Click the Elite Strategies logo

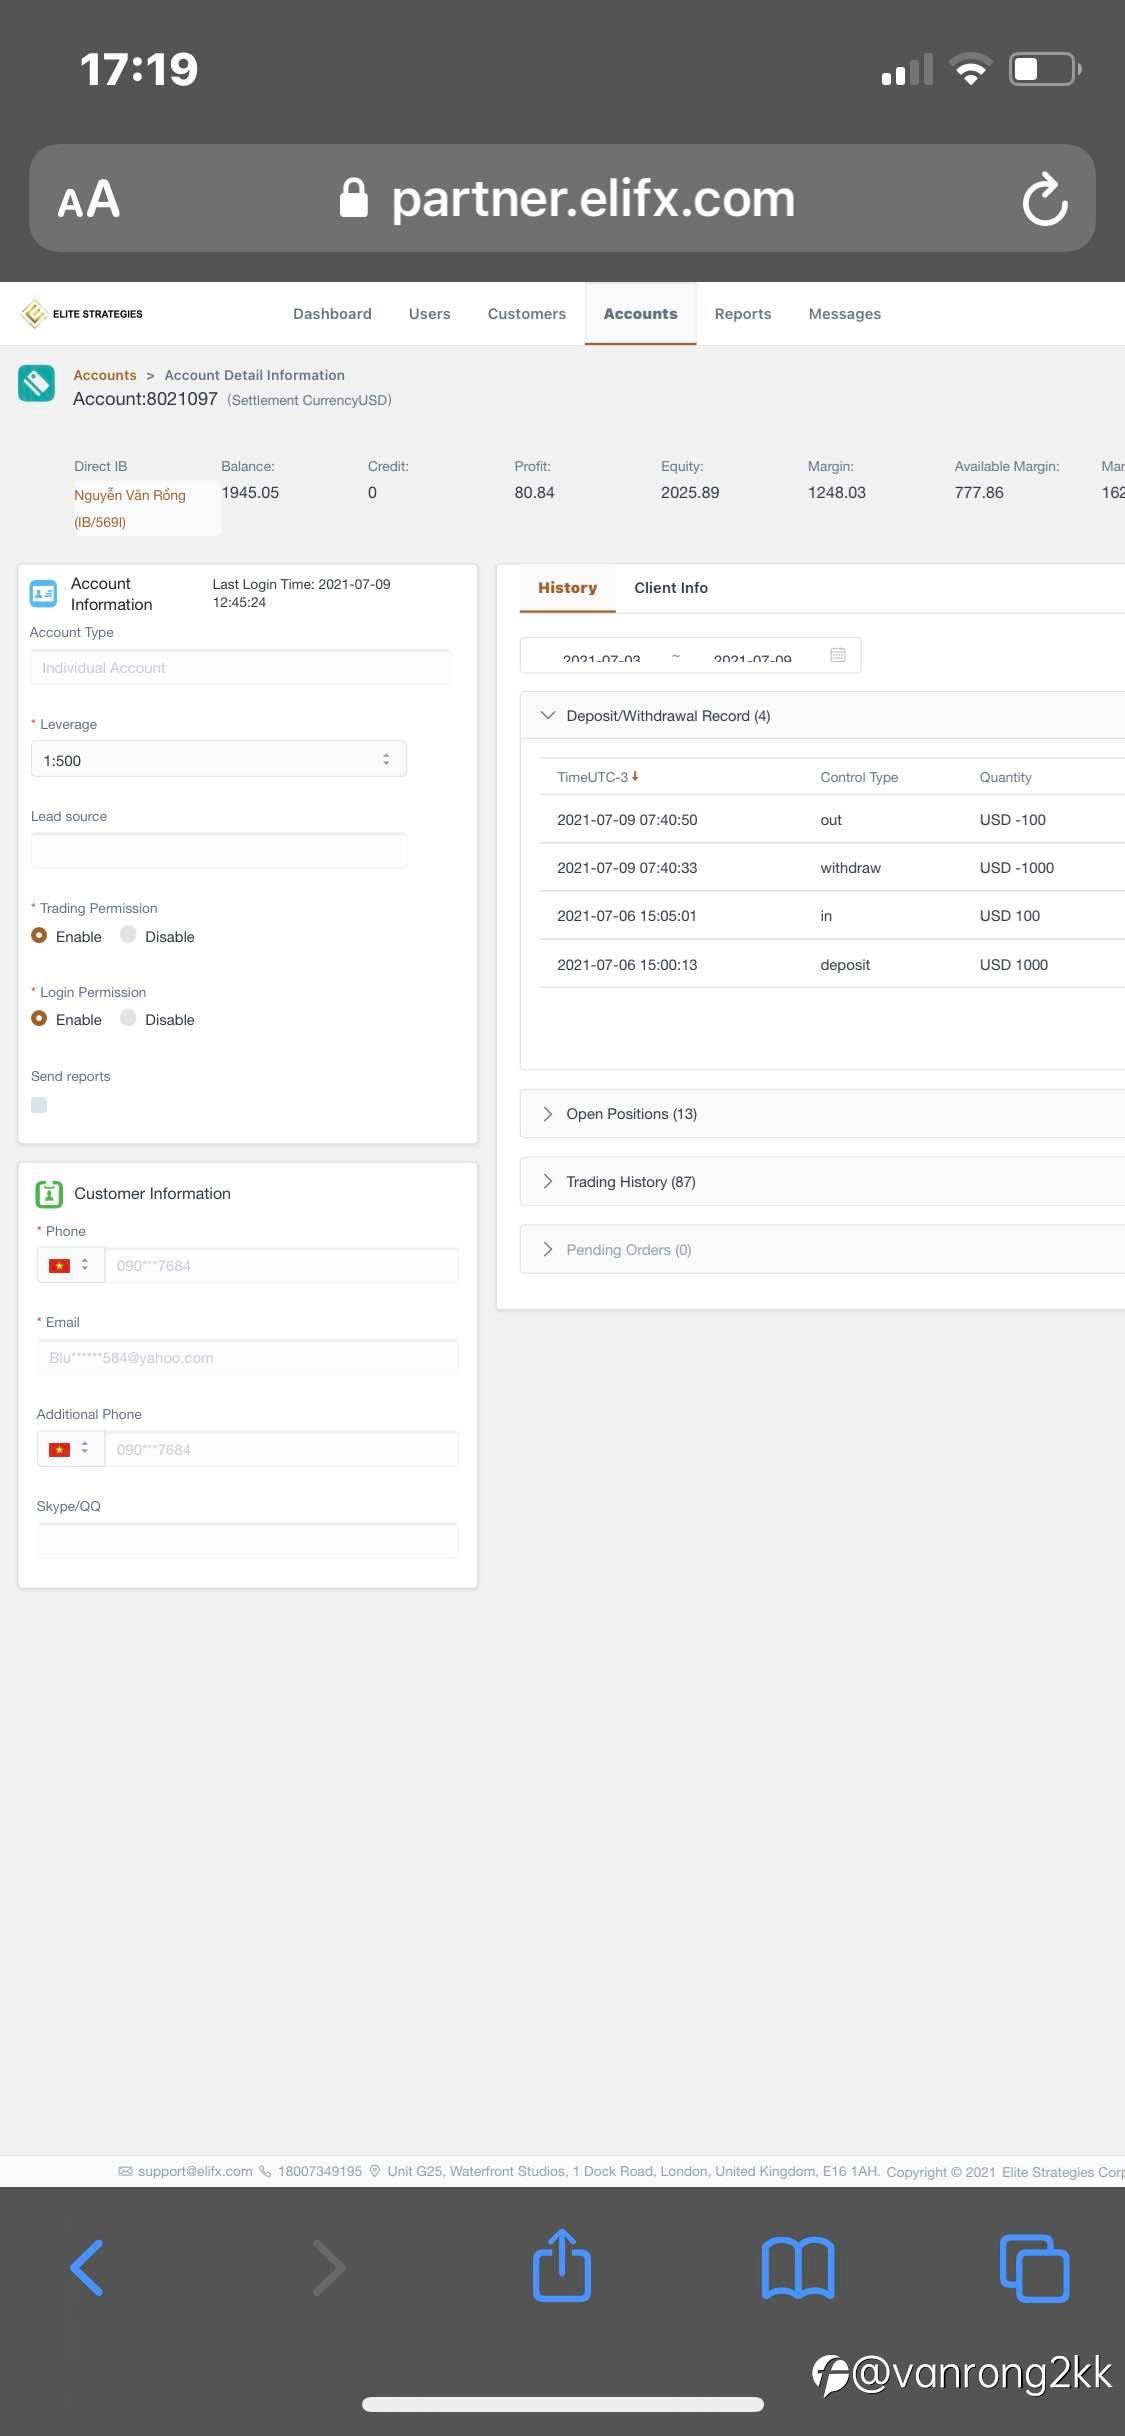82,314
